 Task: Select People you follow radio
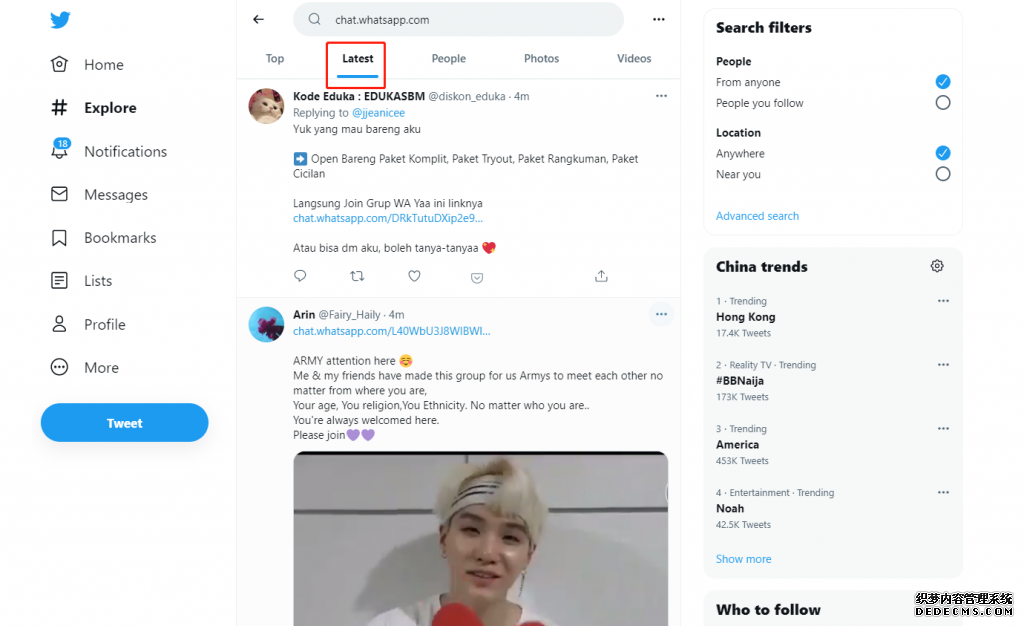(x=942, y=102)
